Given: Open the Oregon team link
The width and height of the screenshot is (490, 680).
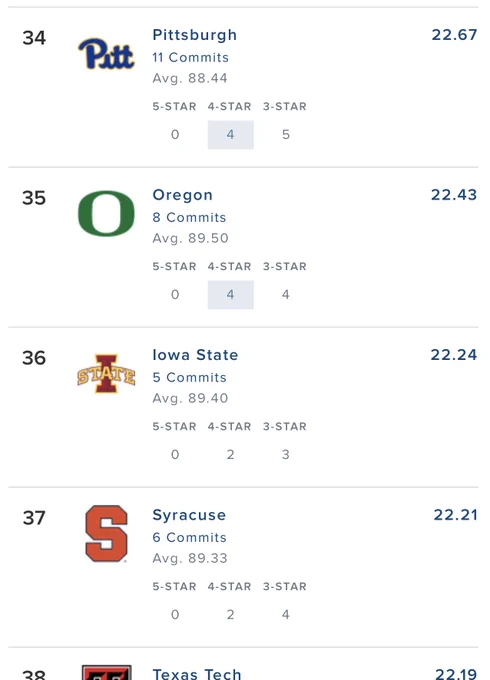Looking at the screenshot, I should point(183,195).
